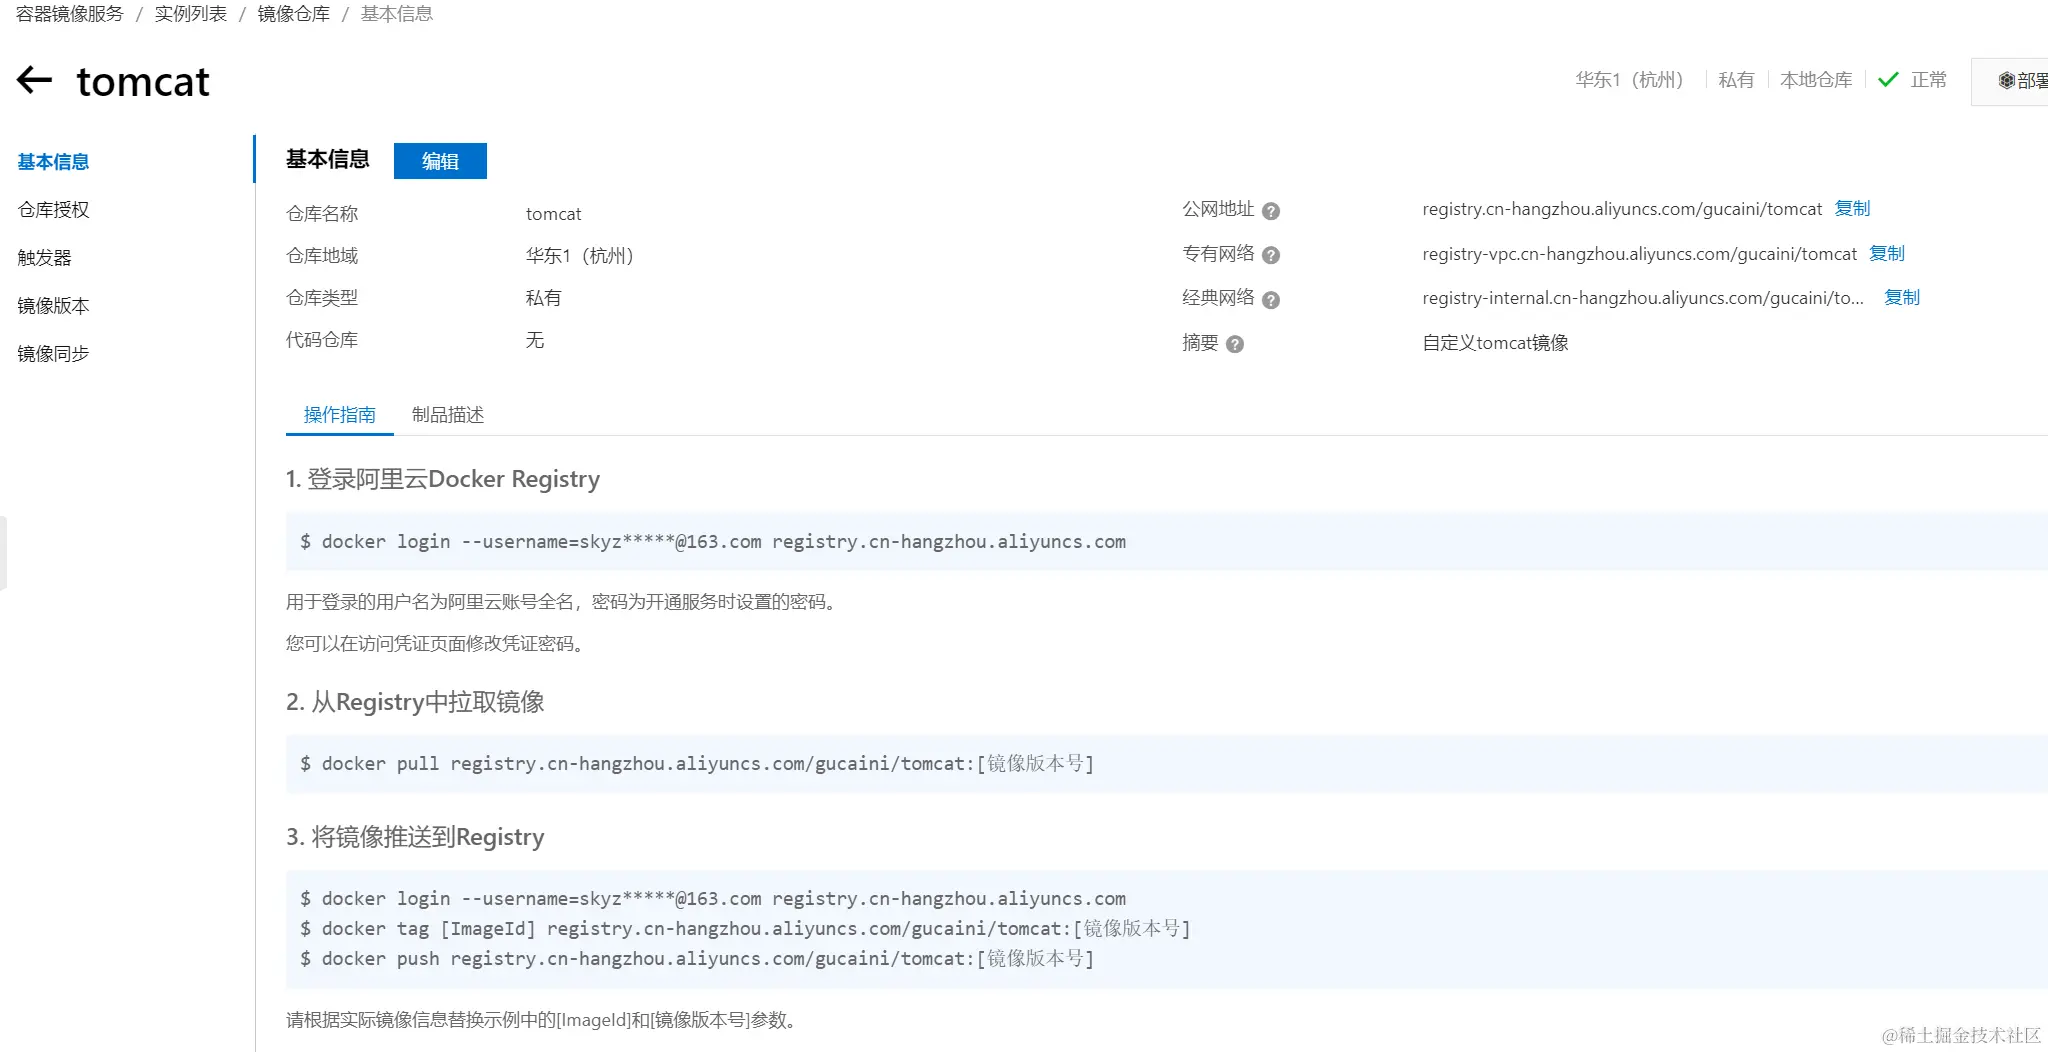Screen dimensions: 2048x1052
Task: Click the docker push command line
Action: tap(697, 959)
